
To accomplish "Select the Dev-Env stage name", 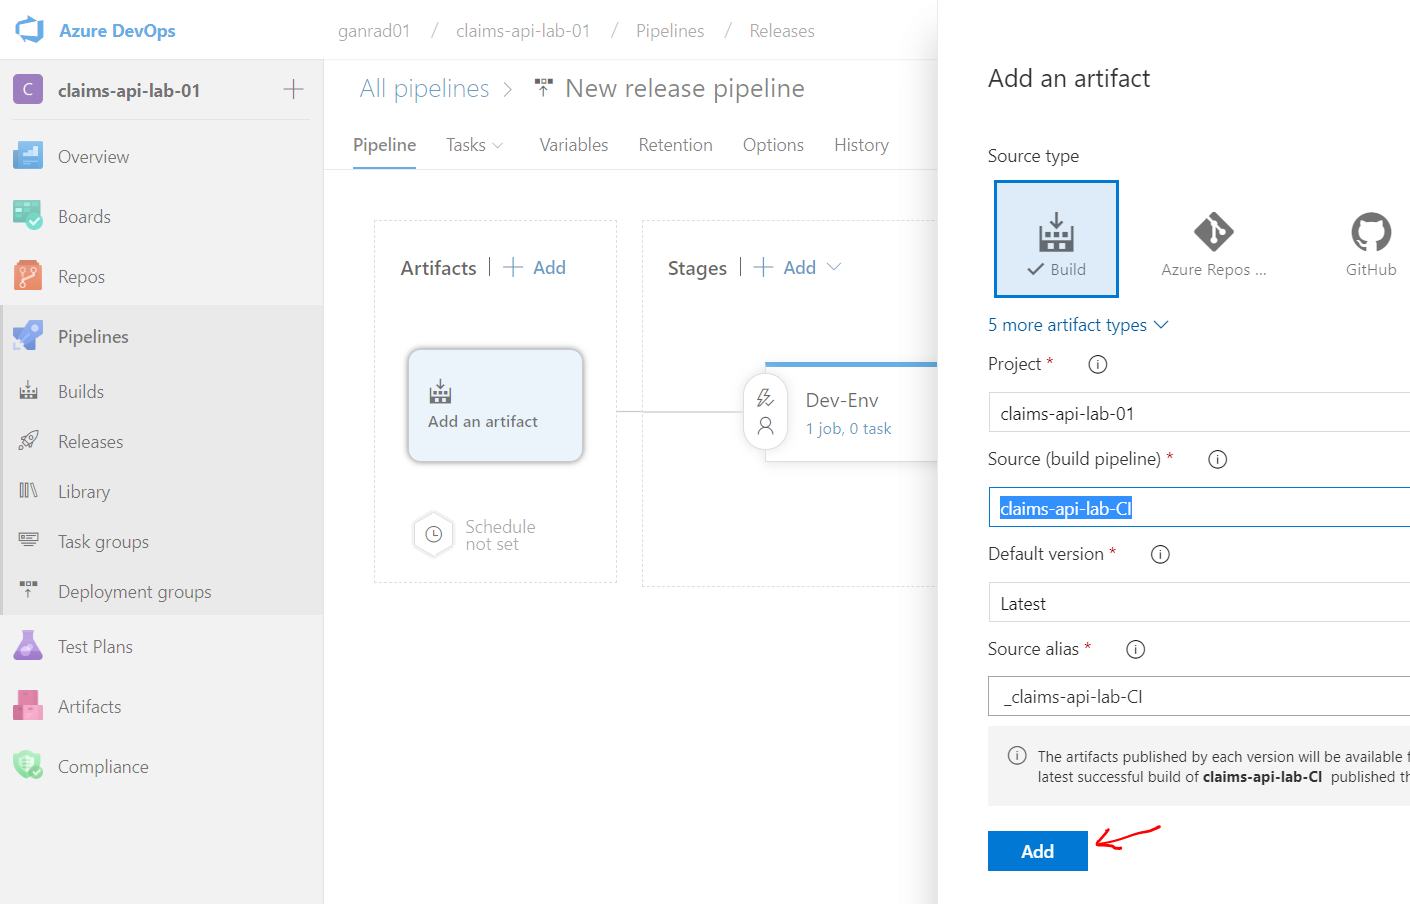I will click(x=842, y=400).
